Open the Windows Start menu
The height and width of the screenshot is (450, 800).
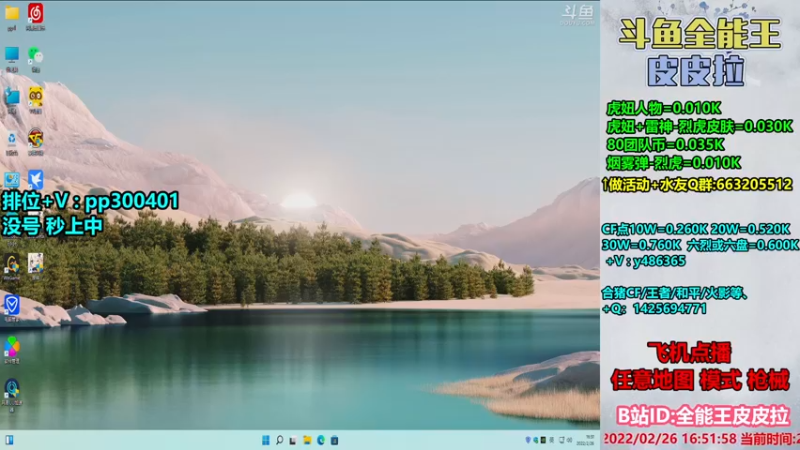[266, 440]
